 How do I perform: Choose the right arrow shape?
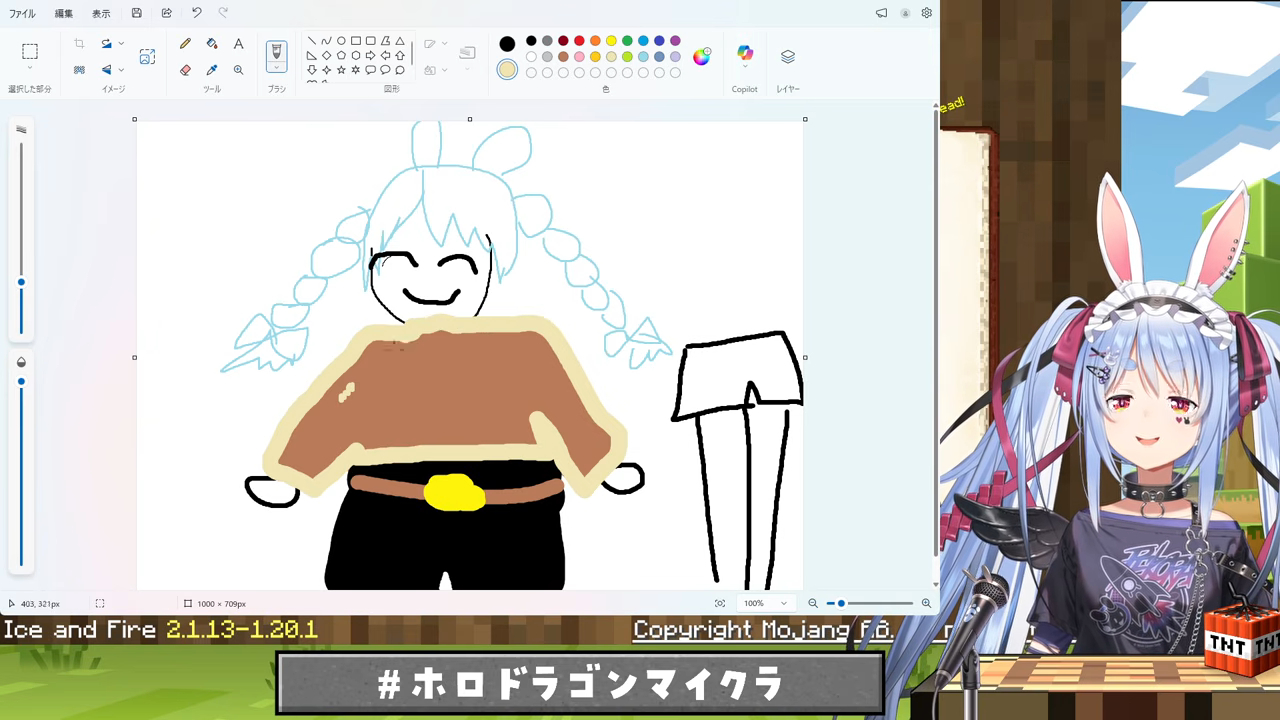click(x=370, y=55)
